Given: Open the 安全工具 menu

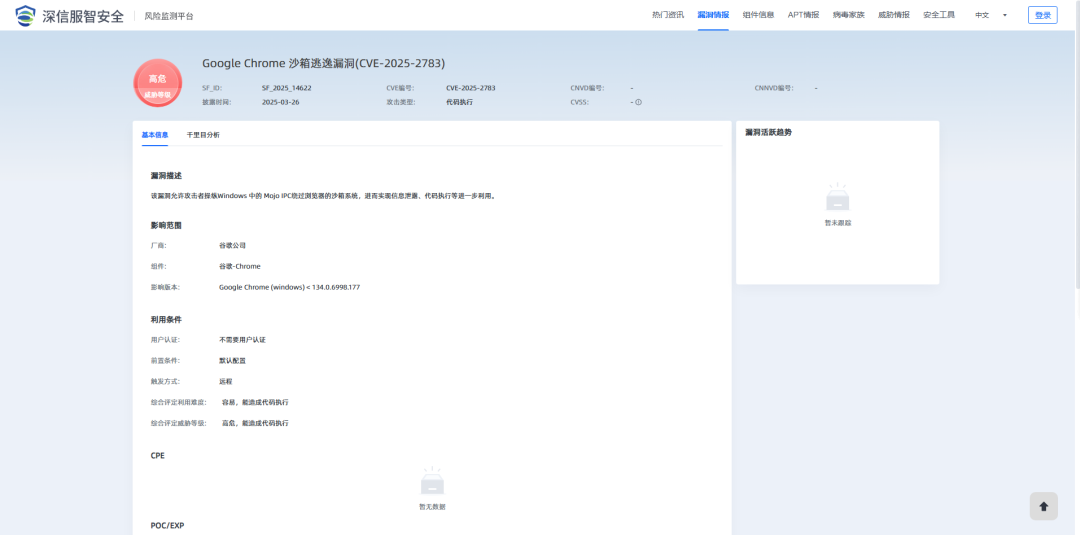Looking at the screenshot, I should (x=939, y=14).
